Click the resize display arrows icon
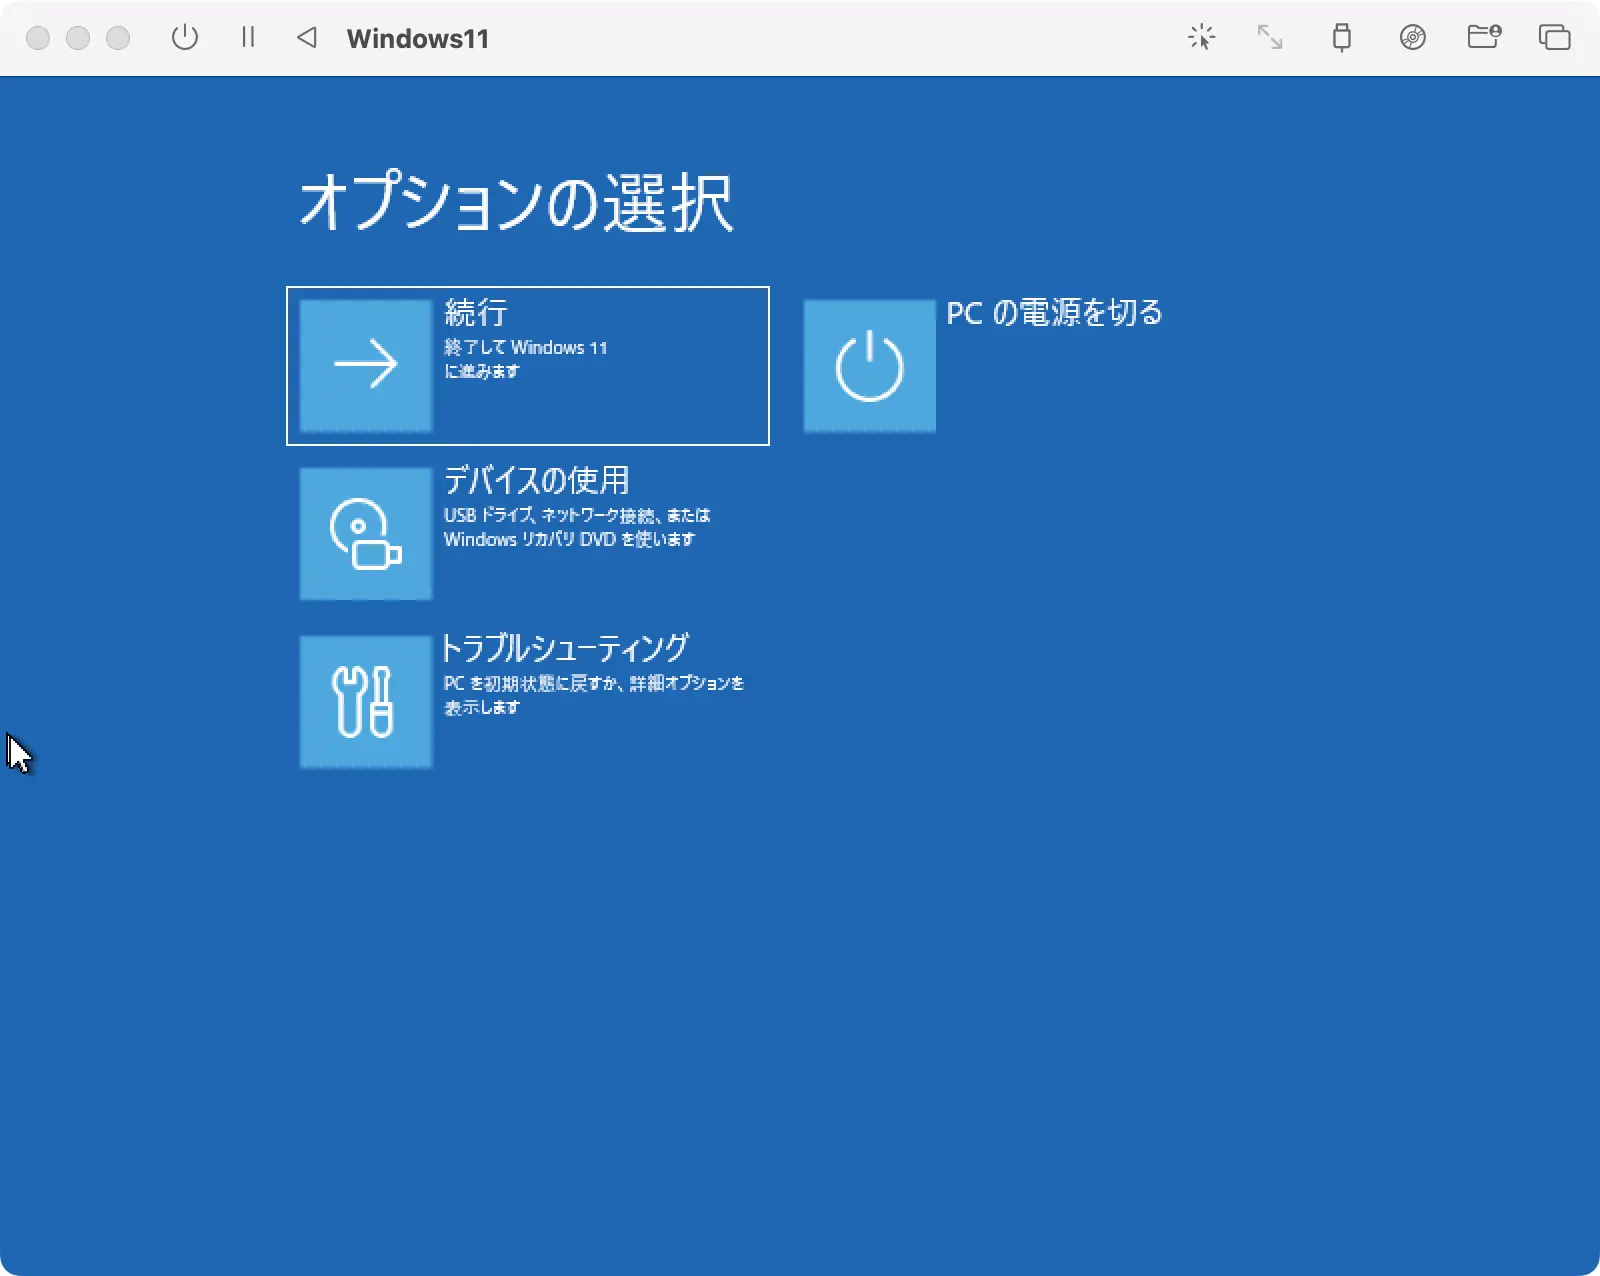Viewport: 1600px width, 1276px height. 1270,38
